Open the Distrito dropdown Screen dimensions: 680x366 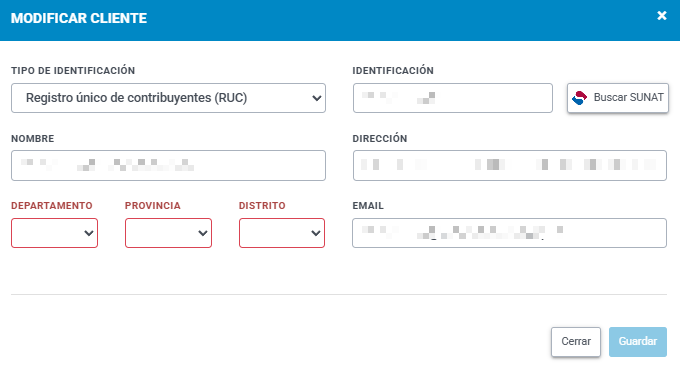tap(282, 233)
